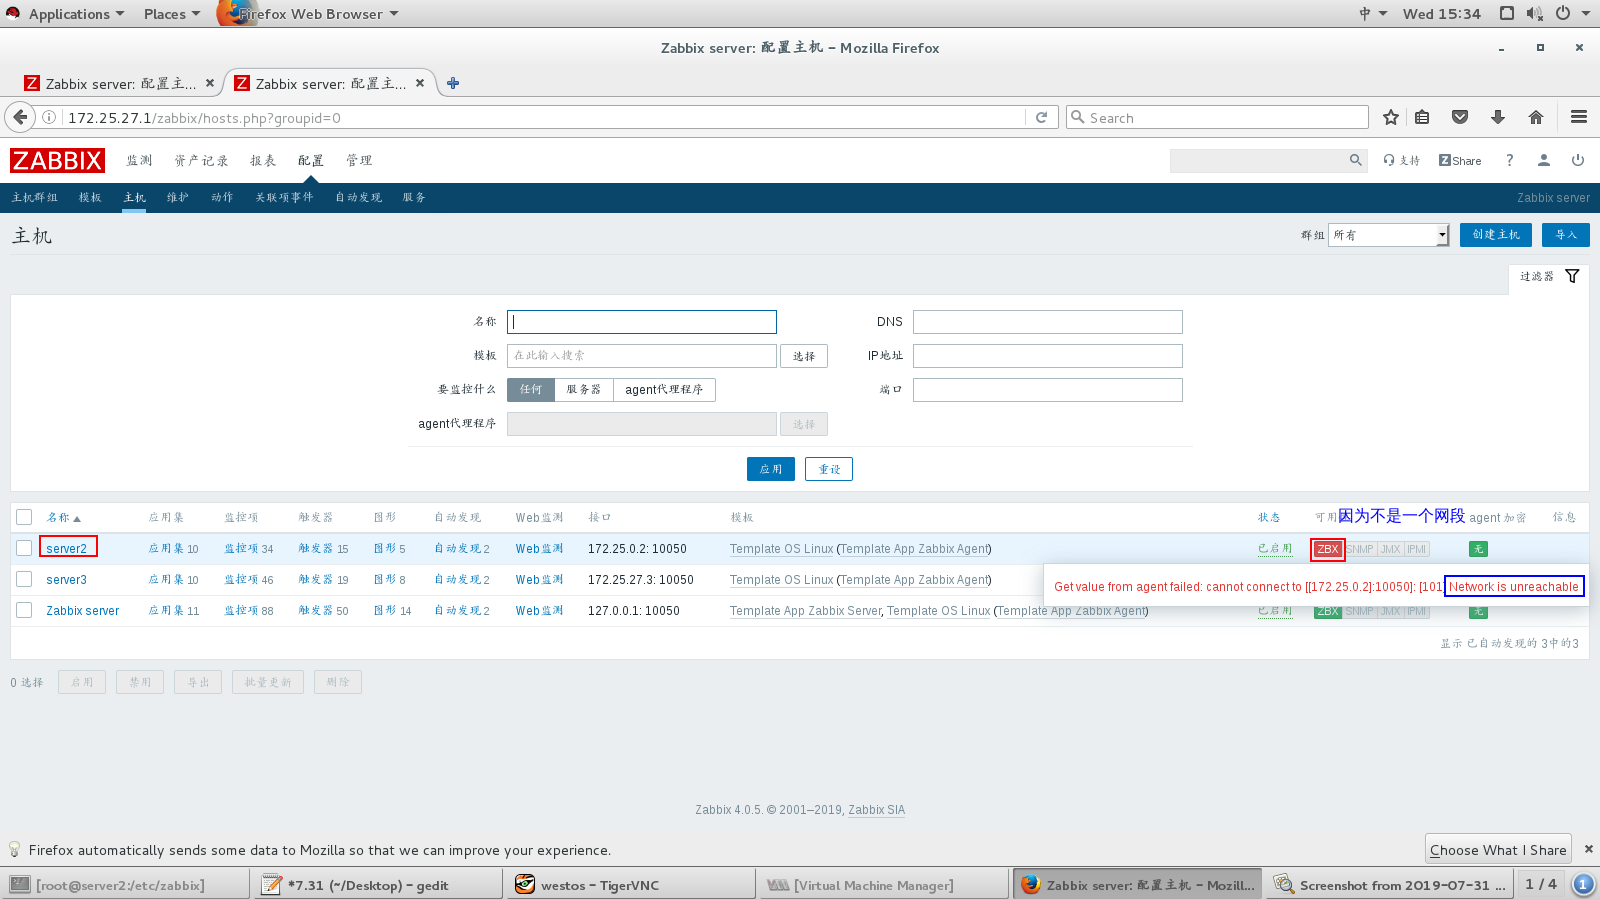Open the downloads arrow icon
This screenshot has height=900, width=1600.
(x=1498, y=117)
